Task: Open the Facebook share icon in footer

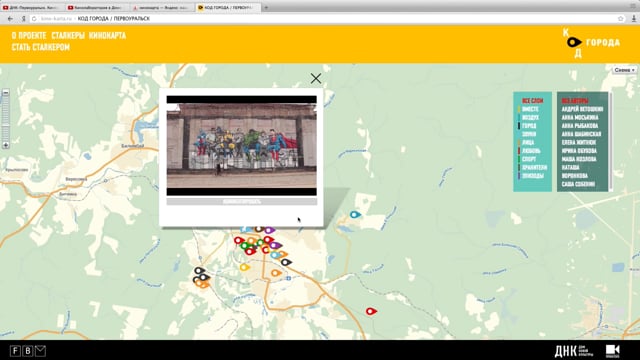Action: [x=15, y=351]
